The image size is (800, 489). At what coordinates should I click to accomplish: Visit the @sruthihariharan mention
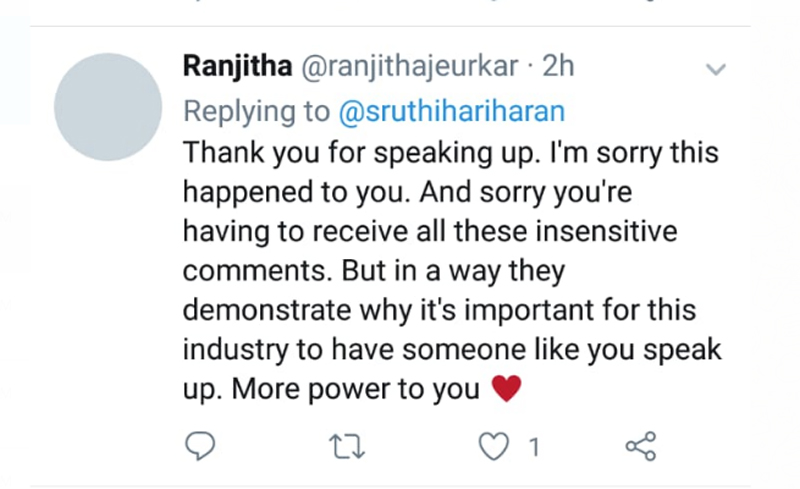coord(452,111)
